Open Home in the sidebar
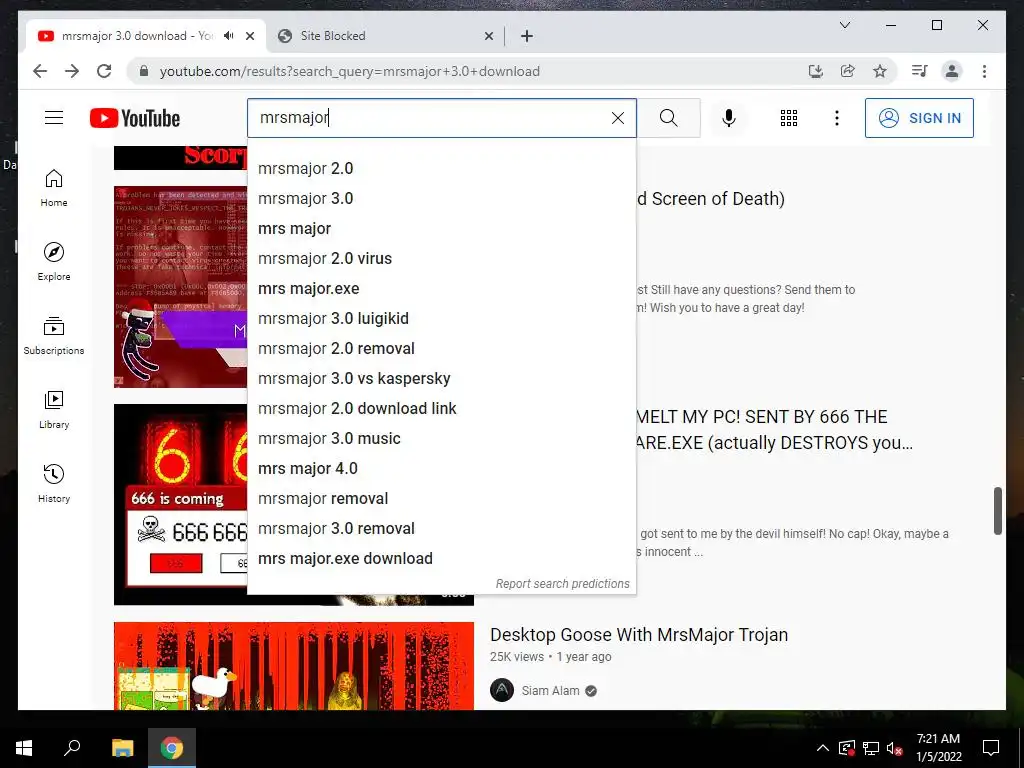Screen dimensions: 1024x768 click(x=54, y=188)
